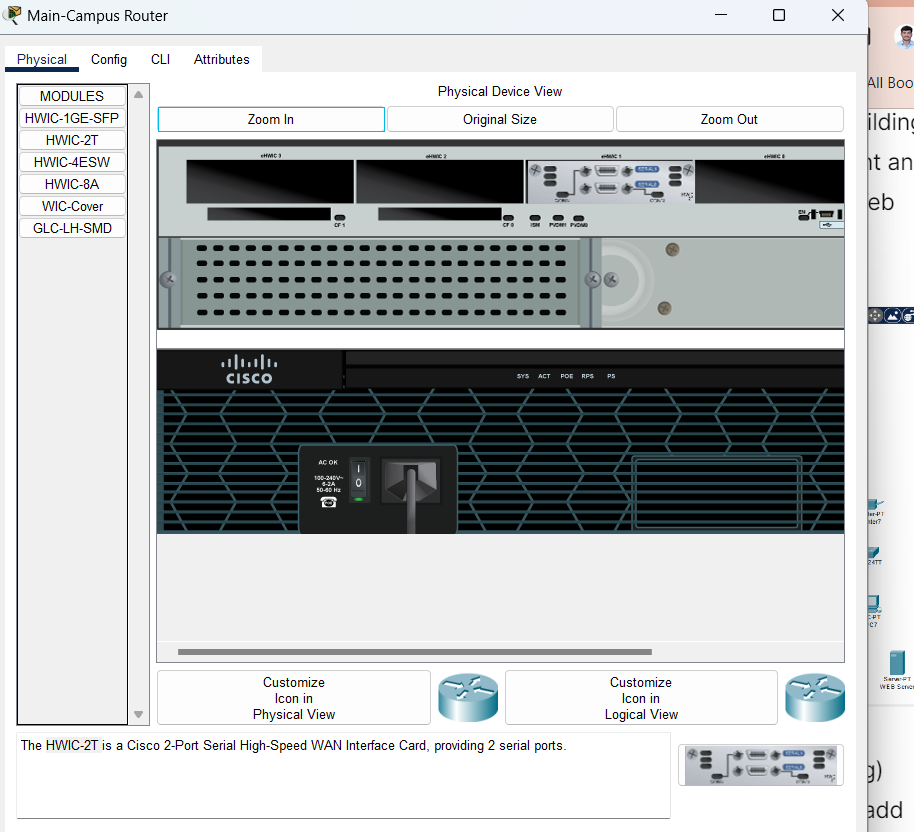Click the screw beside the fan cover
Image resolution: width=914 pixels, height=832 pixels.
tap(611, 280)
